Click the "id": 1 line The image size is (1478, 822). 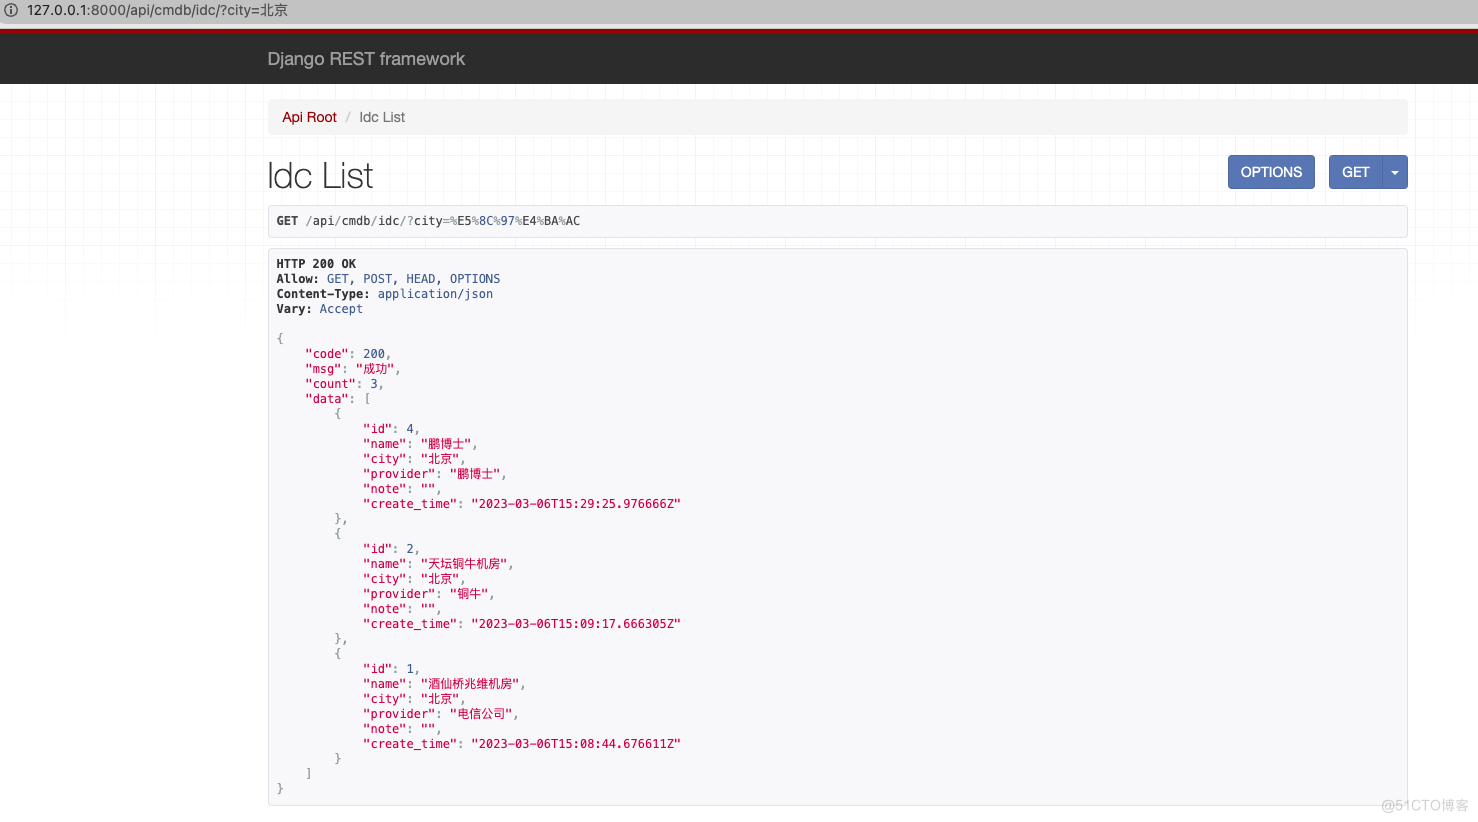(391, 669)
